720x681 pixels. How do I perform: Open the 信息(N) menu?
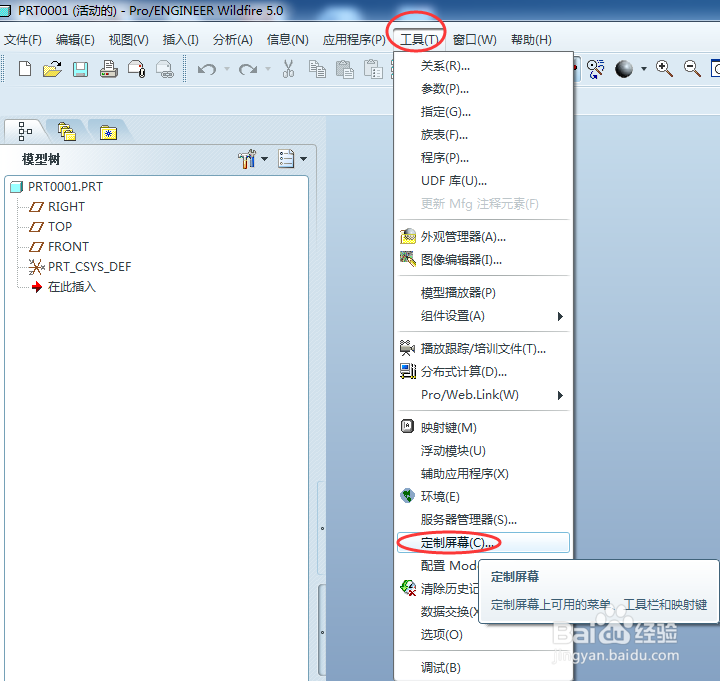pos(287,40)
